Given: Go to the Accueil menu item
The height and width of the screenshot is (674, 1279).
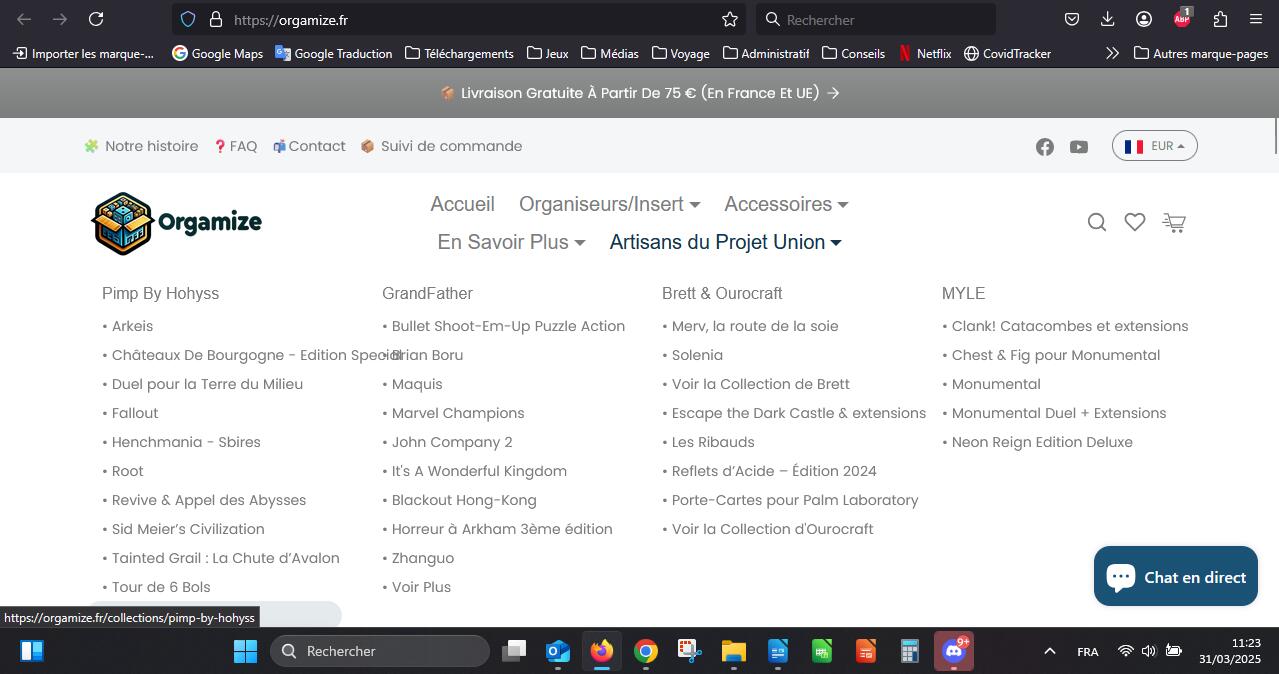Looking at the screenshot, I should pyautogui.click(x=462, y=204).
